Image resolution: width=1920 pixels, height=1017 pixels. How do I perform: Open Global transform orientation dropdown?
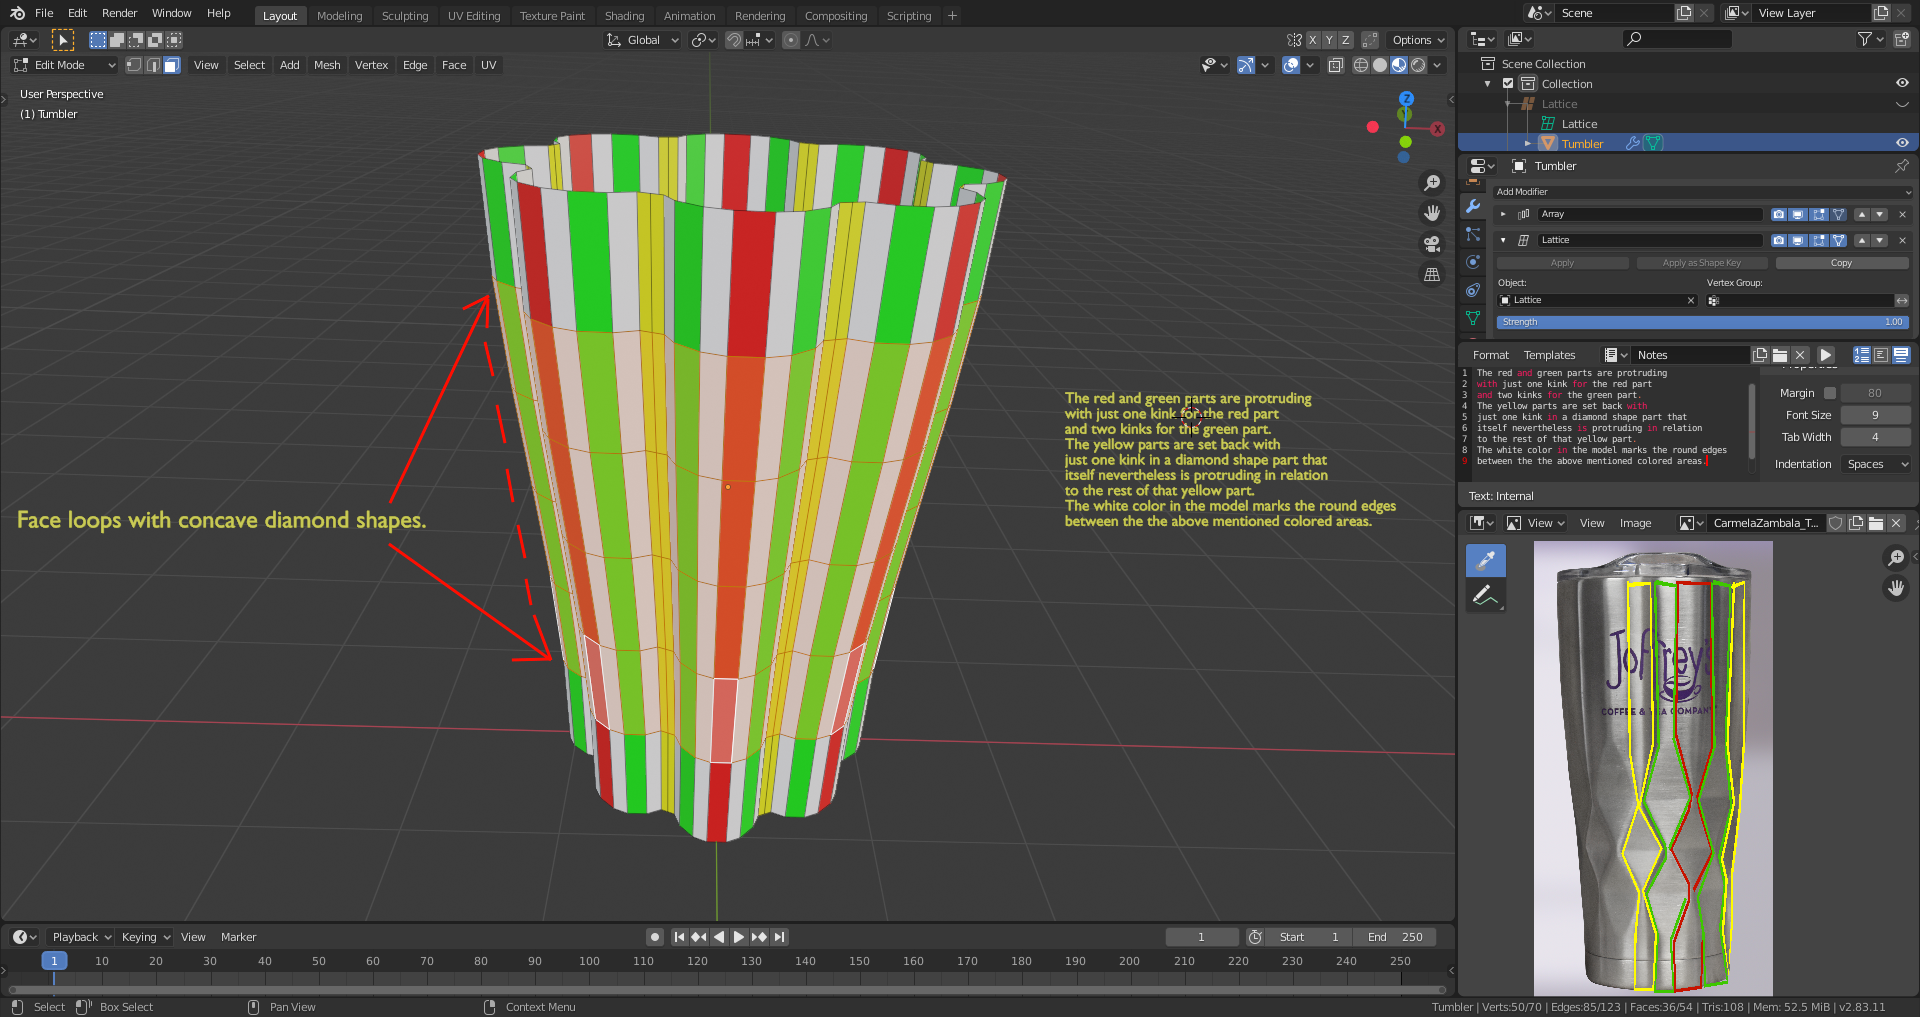click(x=643, y=40)
